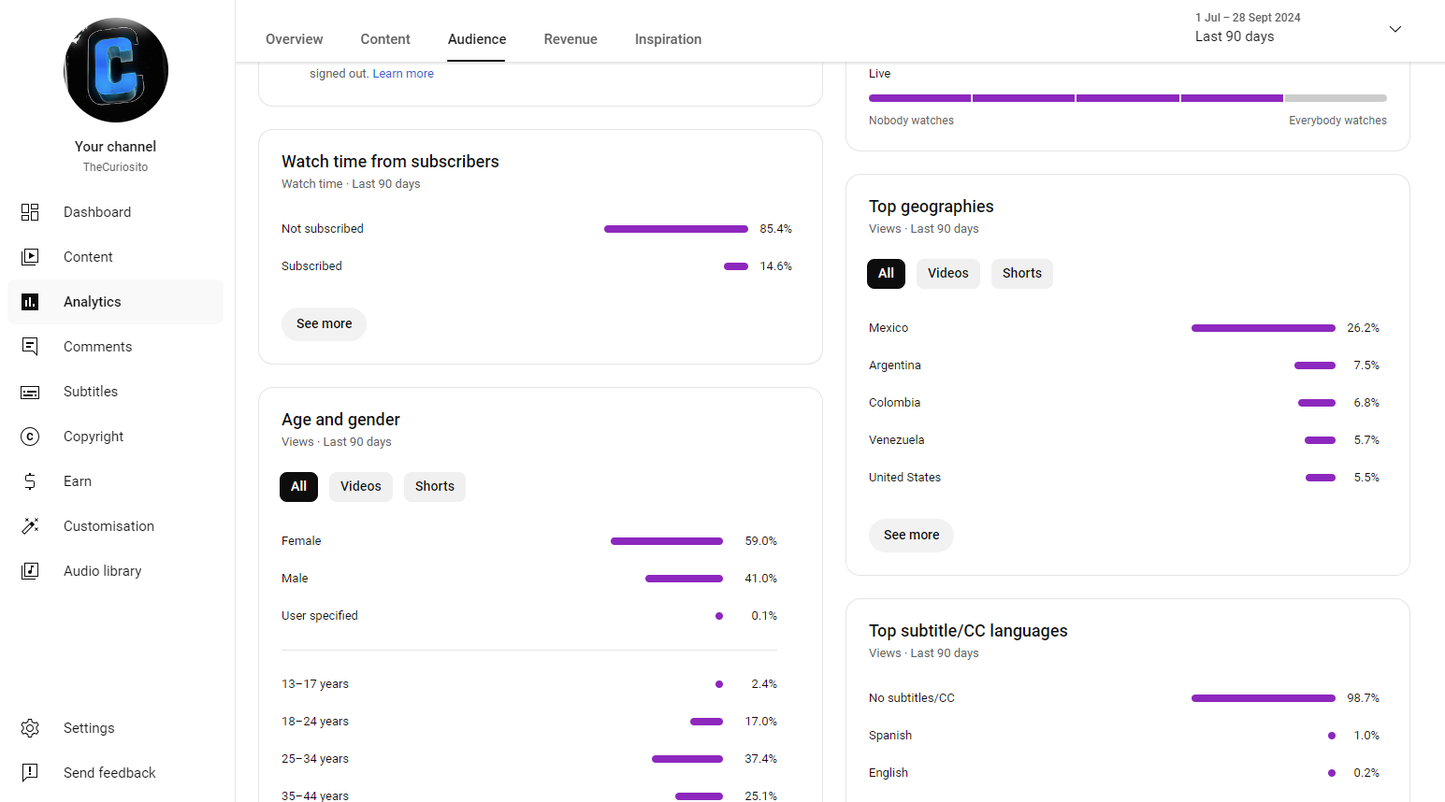Select Shorts filter in Top geographies

1021,274
